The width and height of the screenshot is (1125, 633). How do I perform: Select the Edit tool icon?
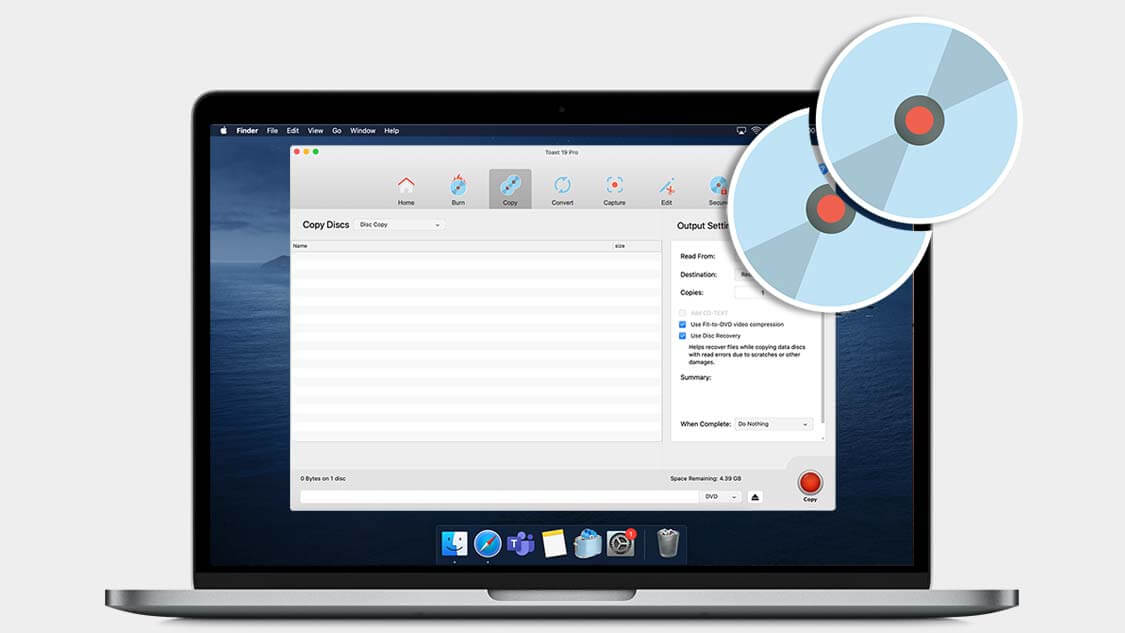[x=666, y=187]
